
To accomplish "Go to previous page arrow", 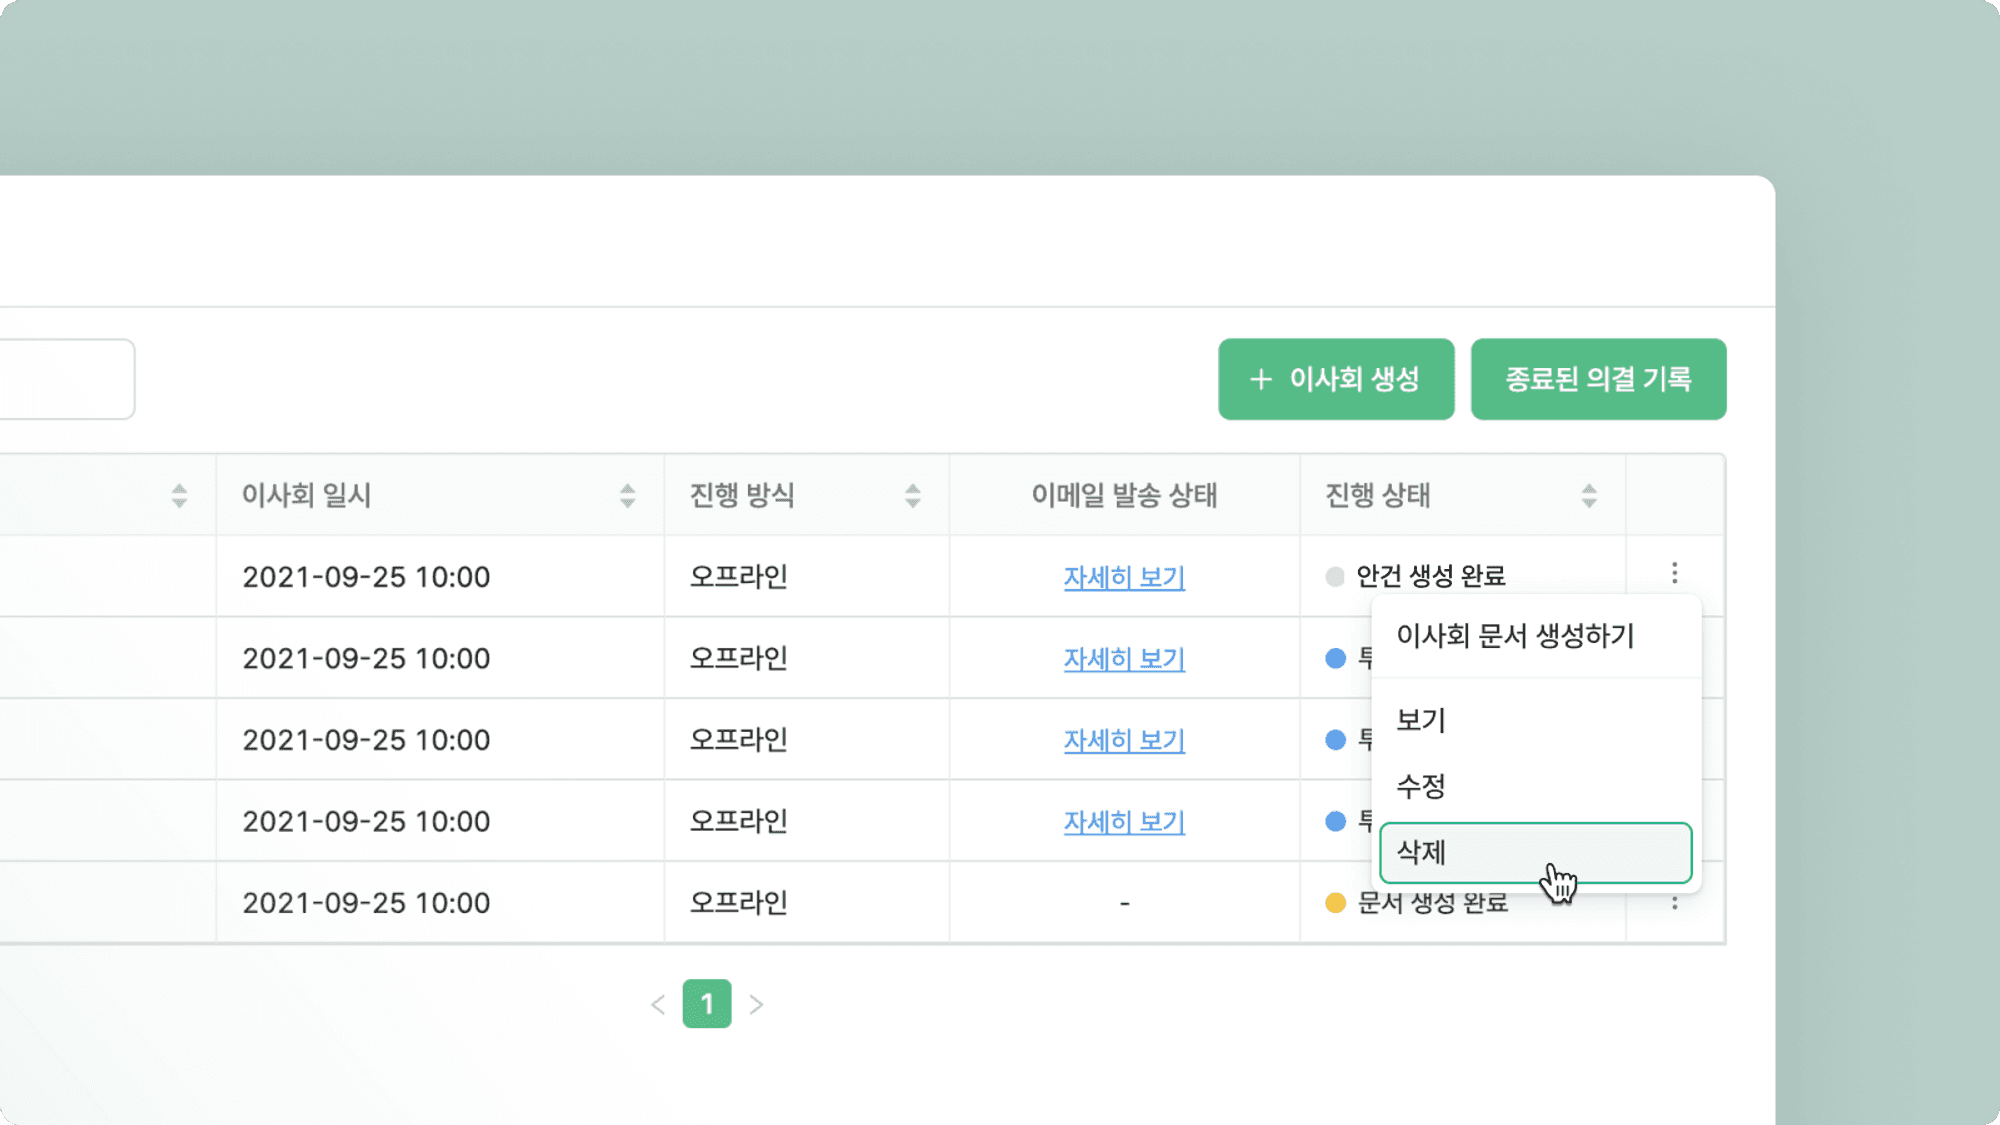I will click(657, 1004).
